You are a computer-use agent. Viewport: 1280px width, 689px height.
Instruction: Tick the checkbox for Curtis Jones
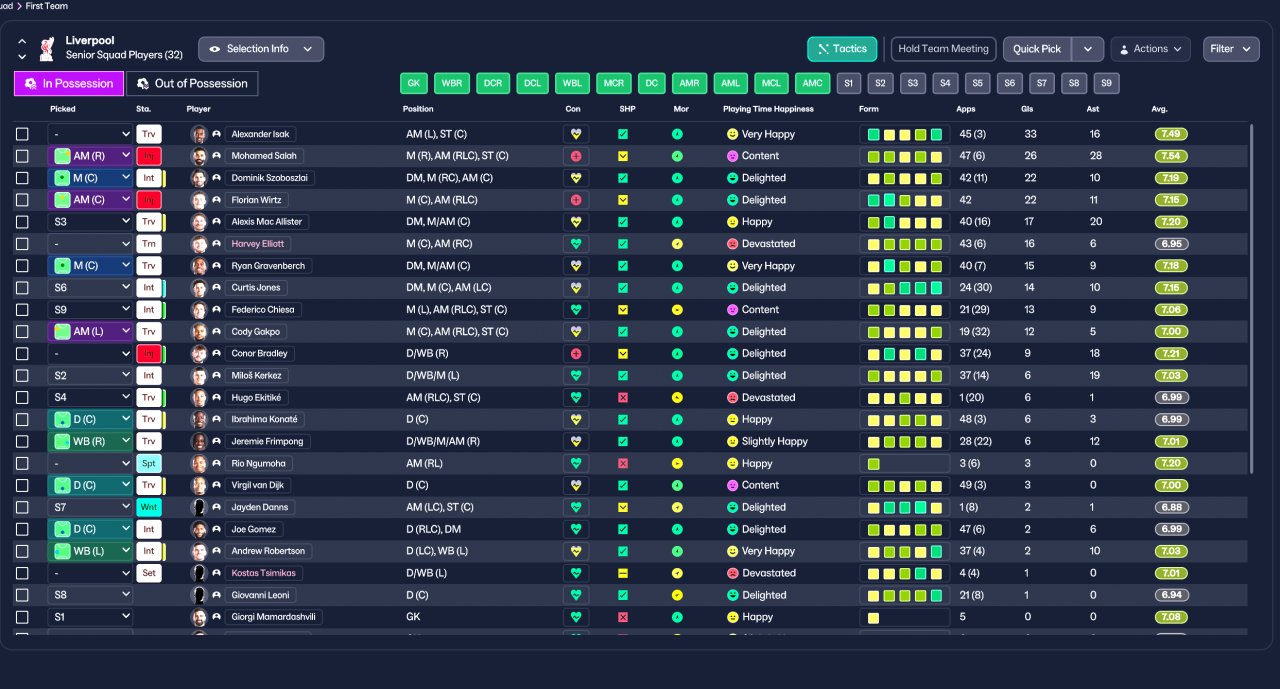click(x=22, y=288)
